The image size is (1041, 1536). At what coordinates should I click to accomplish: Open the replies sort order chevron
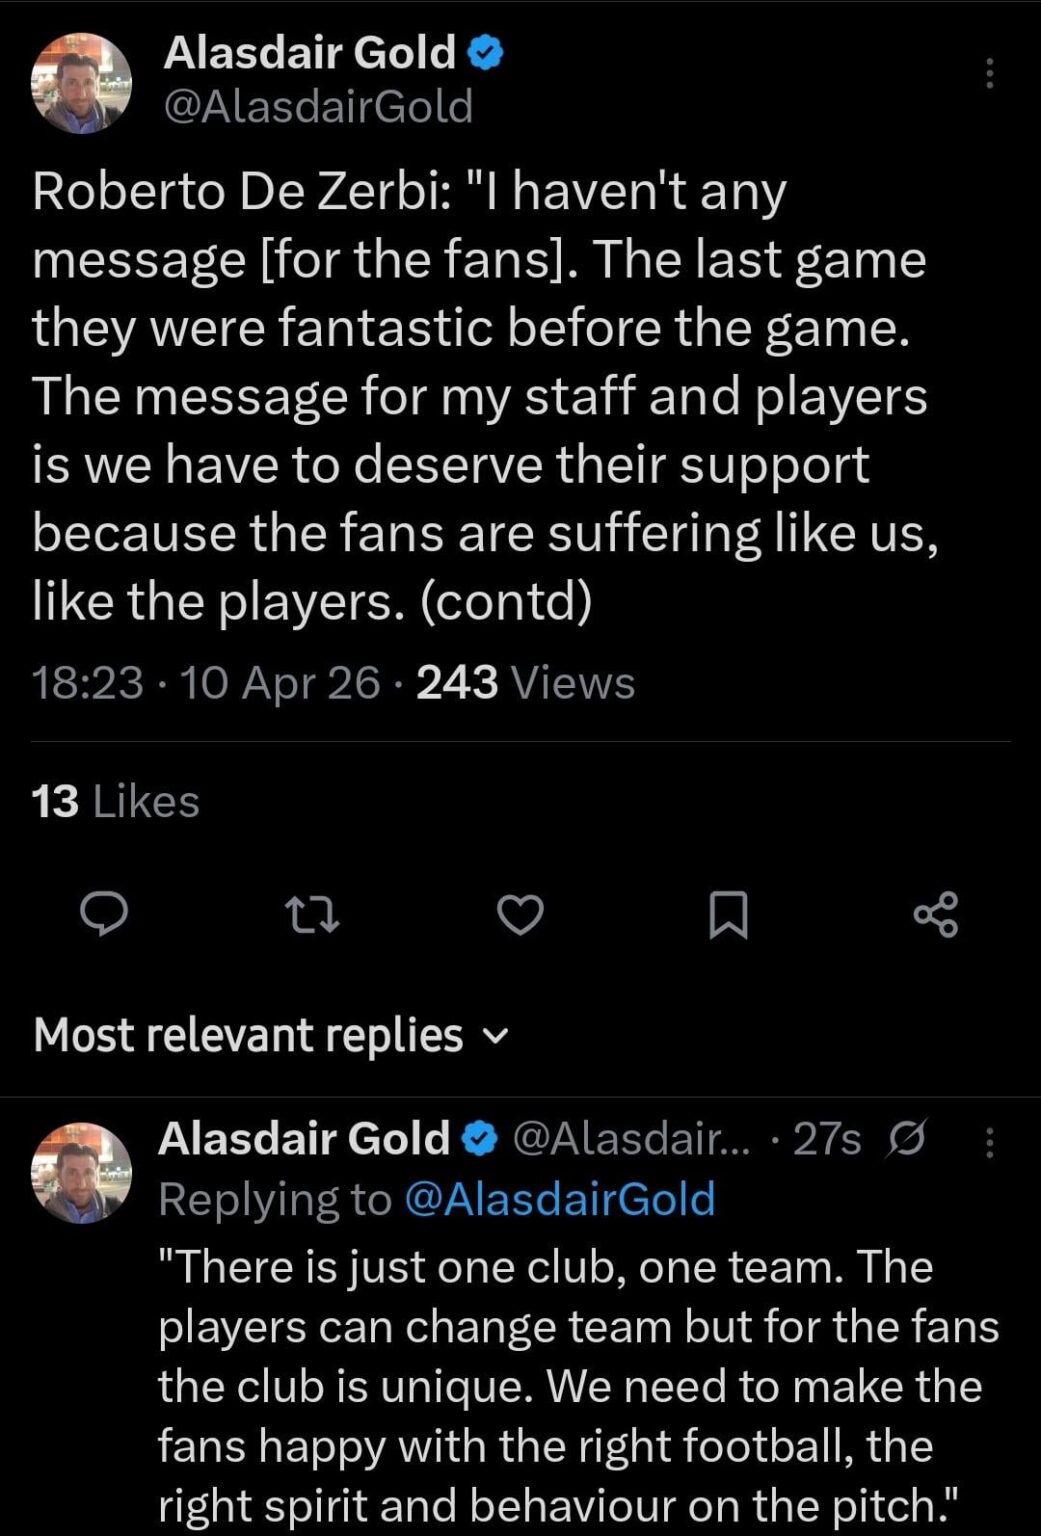tap(497, 1036)
